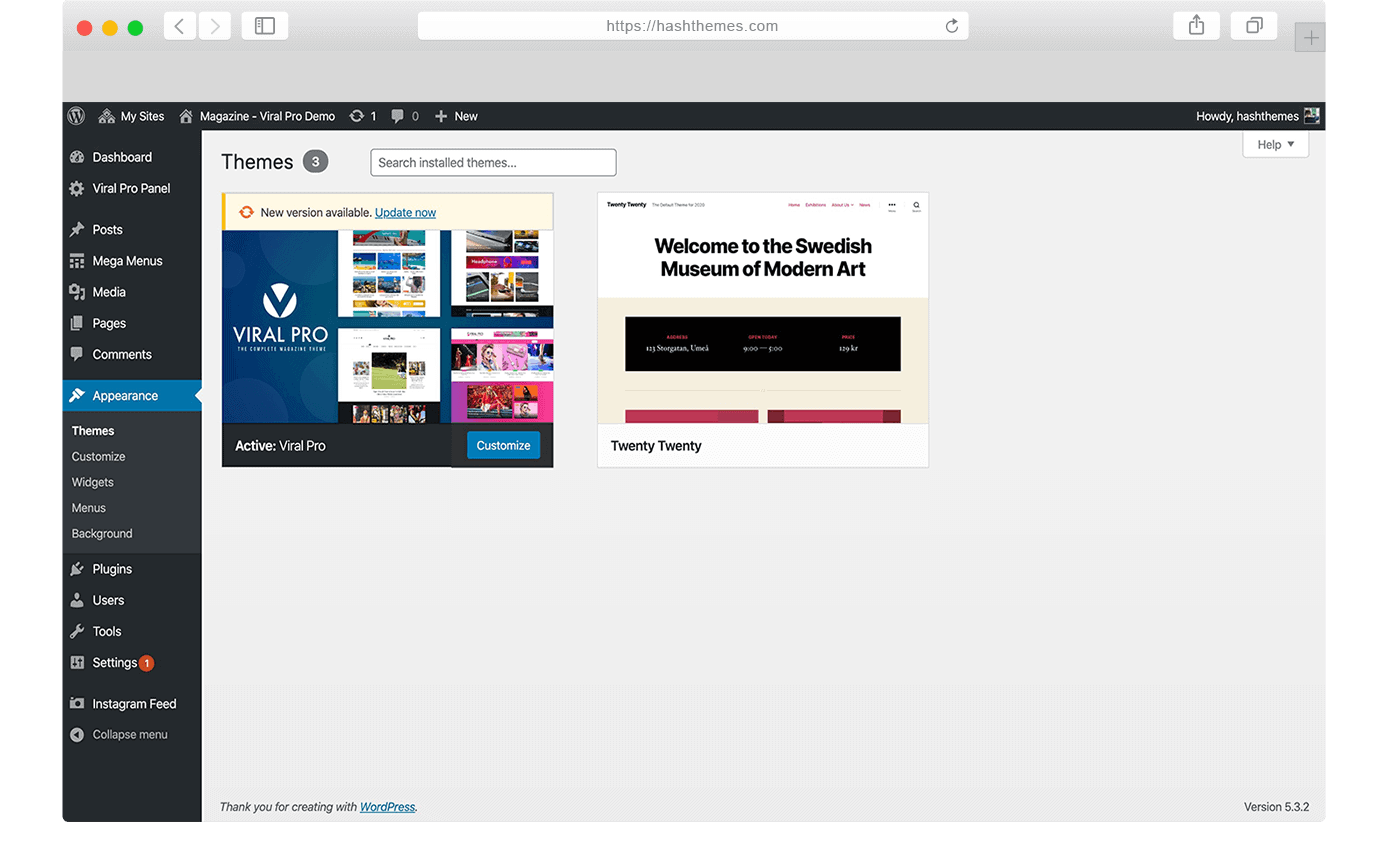Click the home icon beside Magazine - Viral Pro Demo

coord(186,116)
